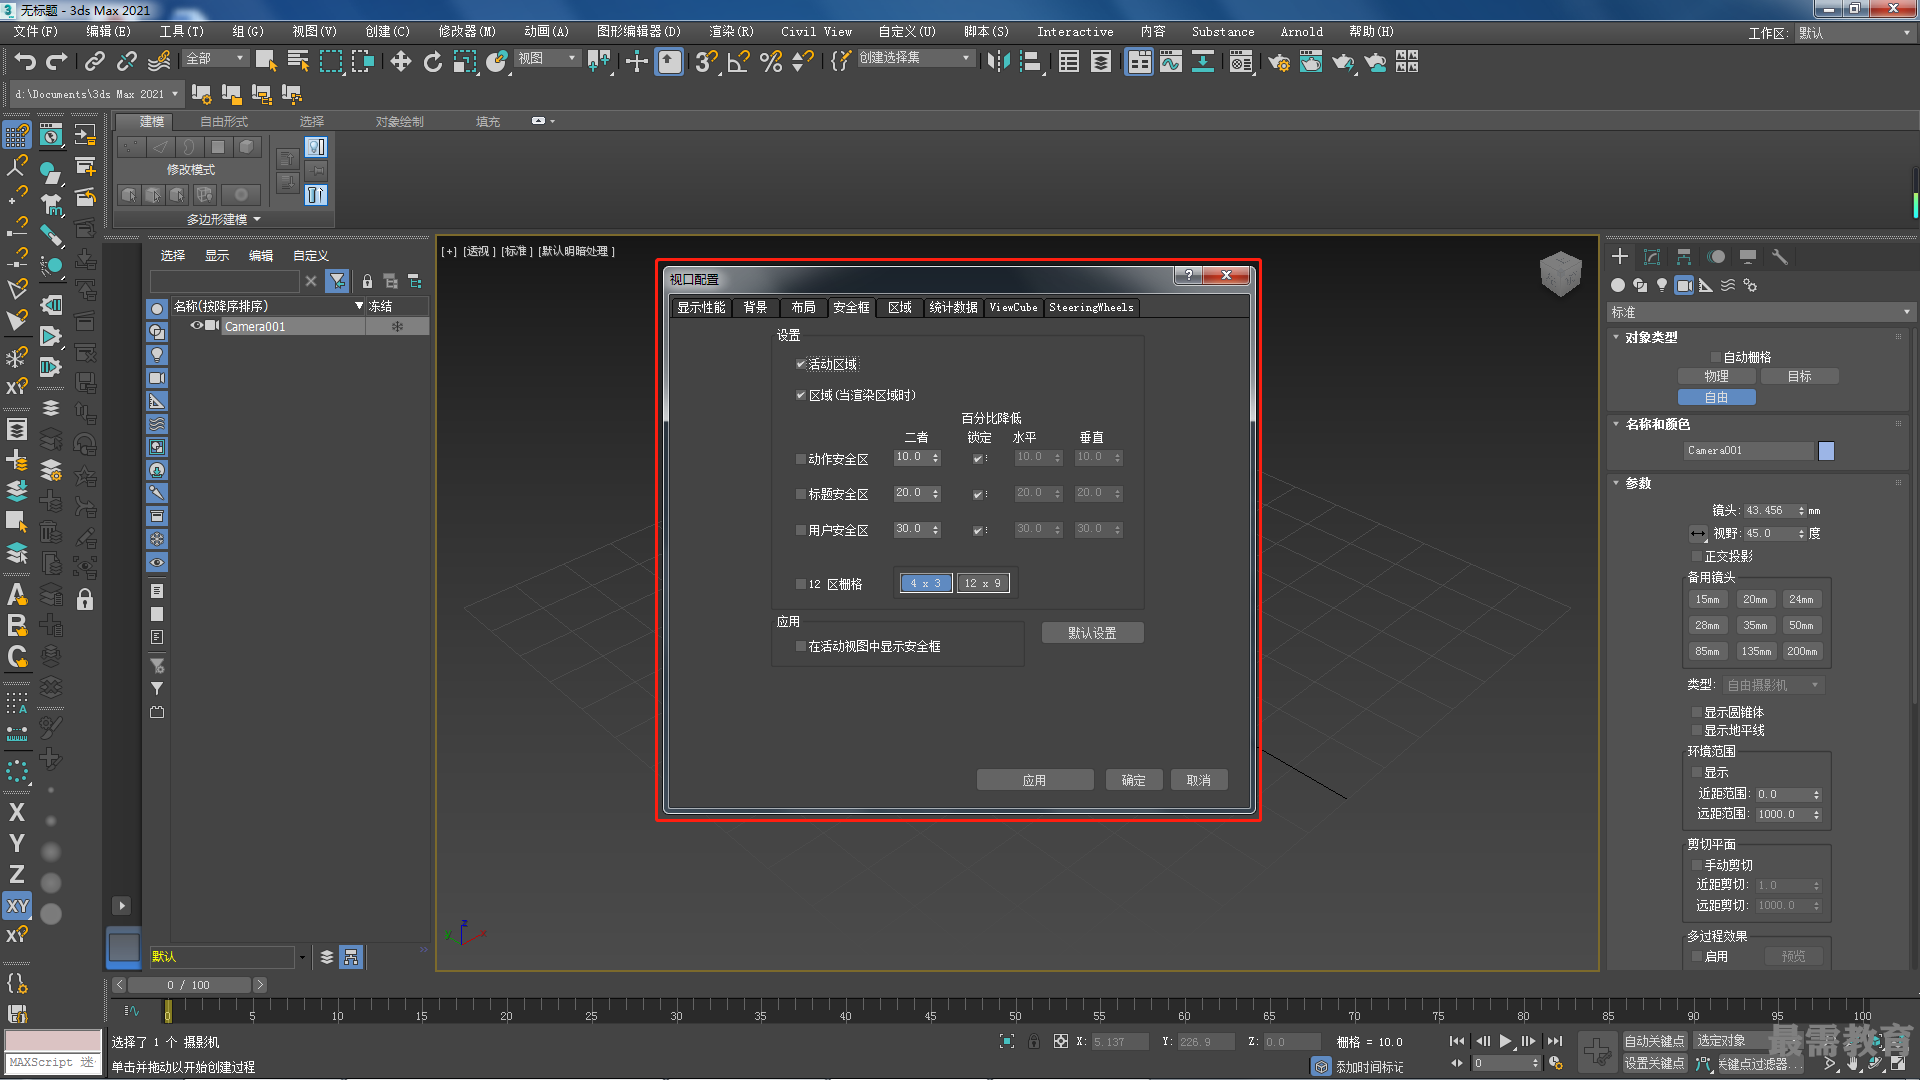The image size is (1920, 1080).
Task: Click the 确定 button
Action: click(1133, 780)
